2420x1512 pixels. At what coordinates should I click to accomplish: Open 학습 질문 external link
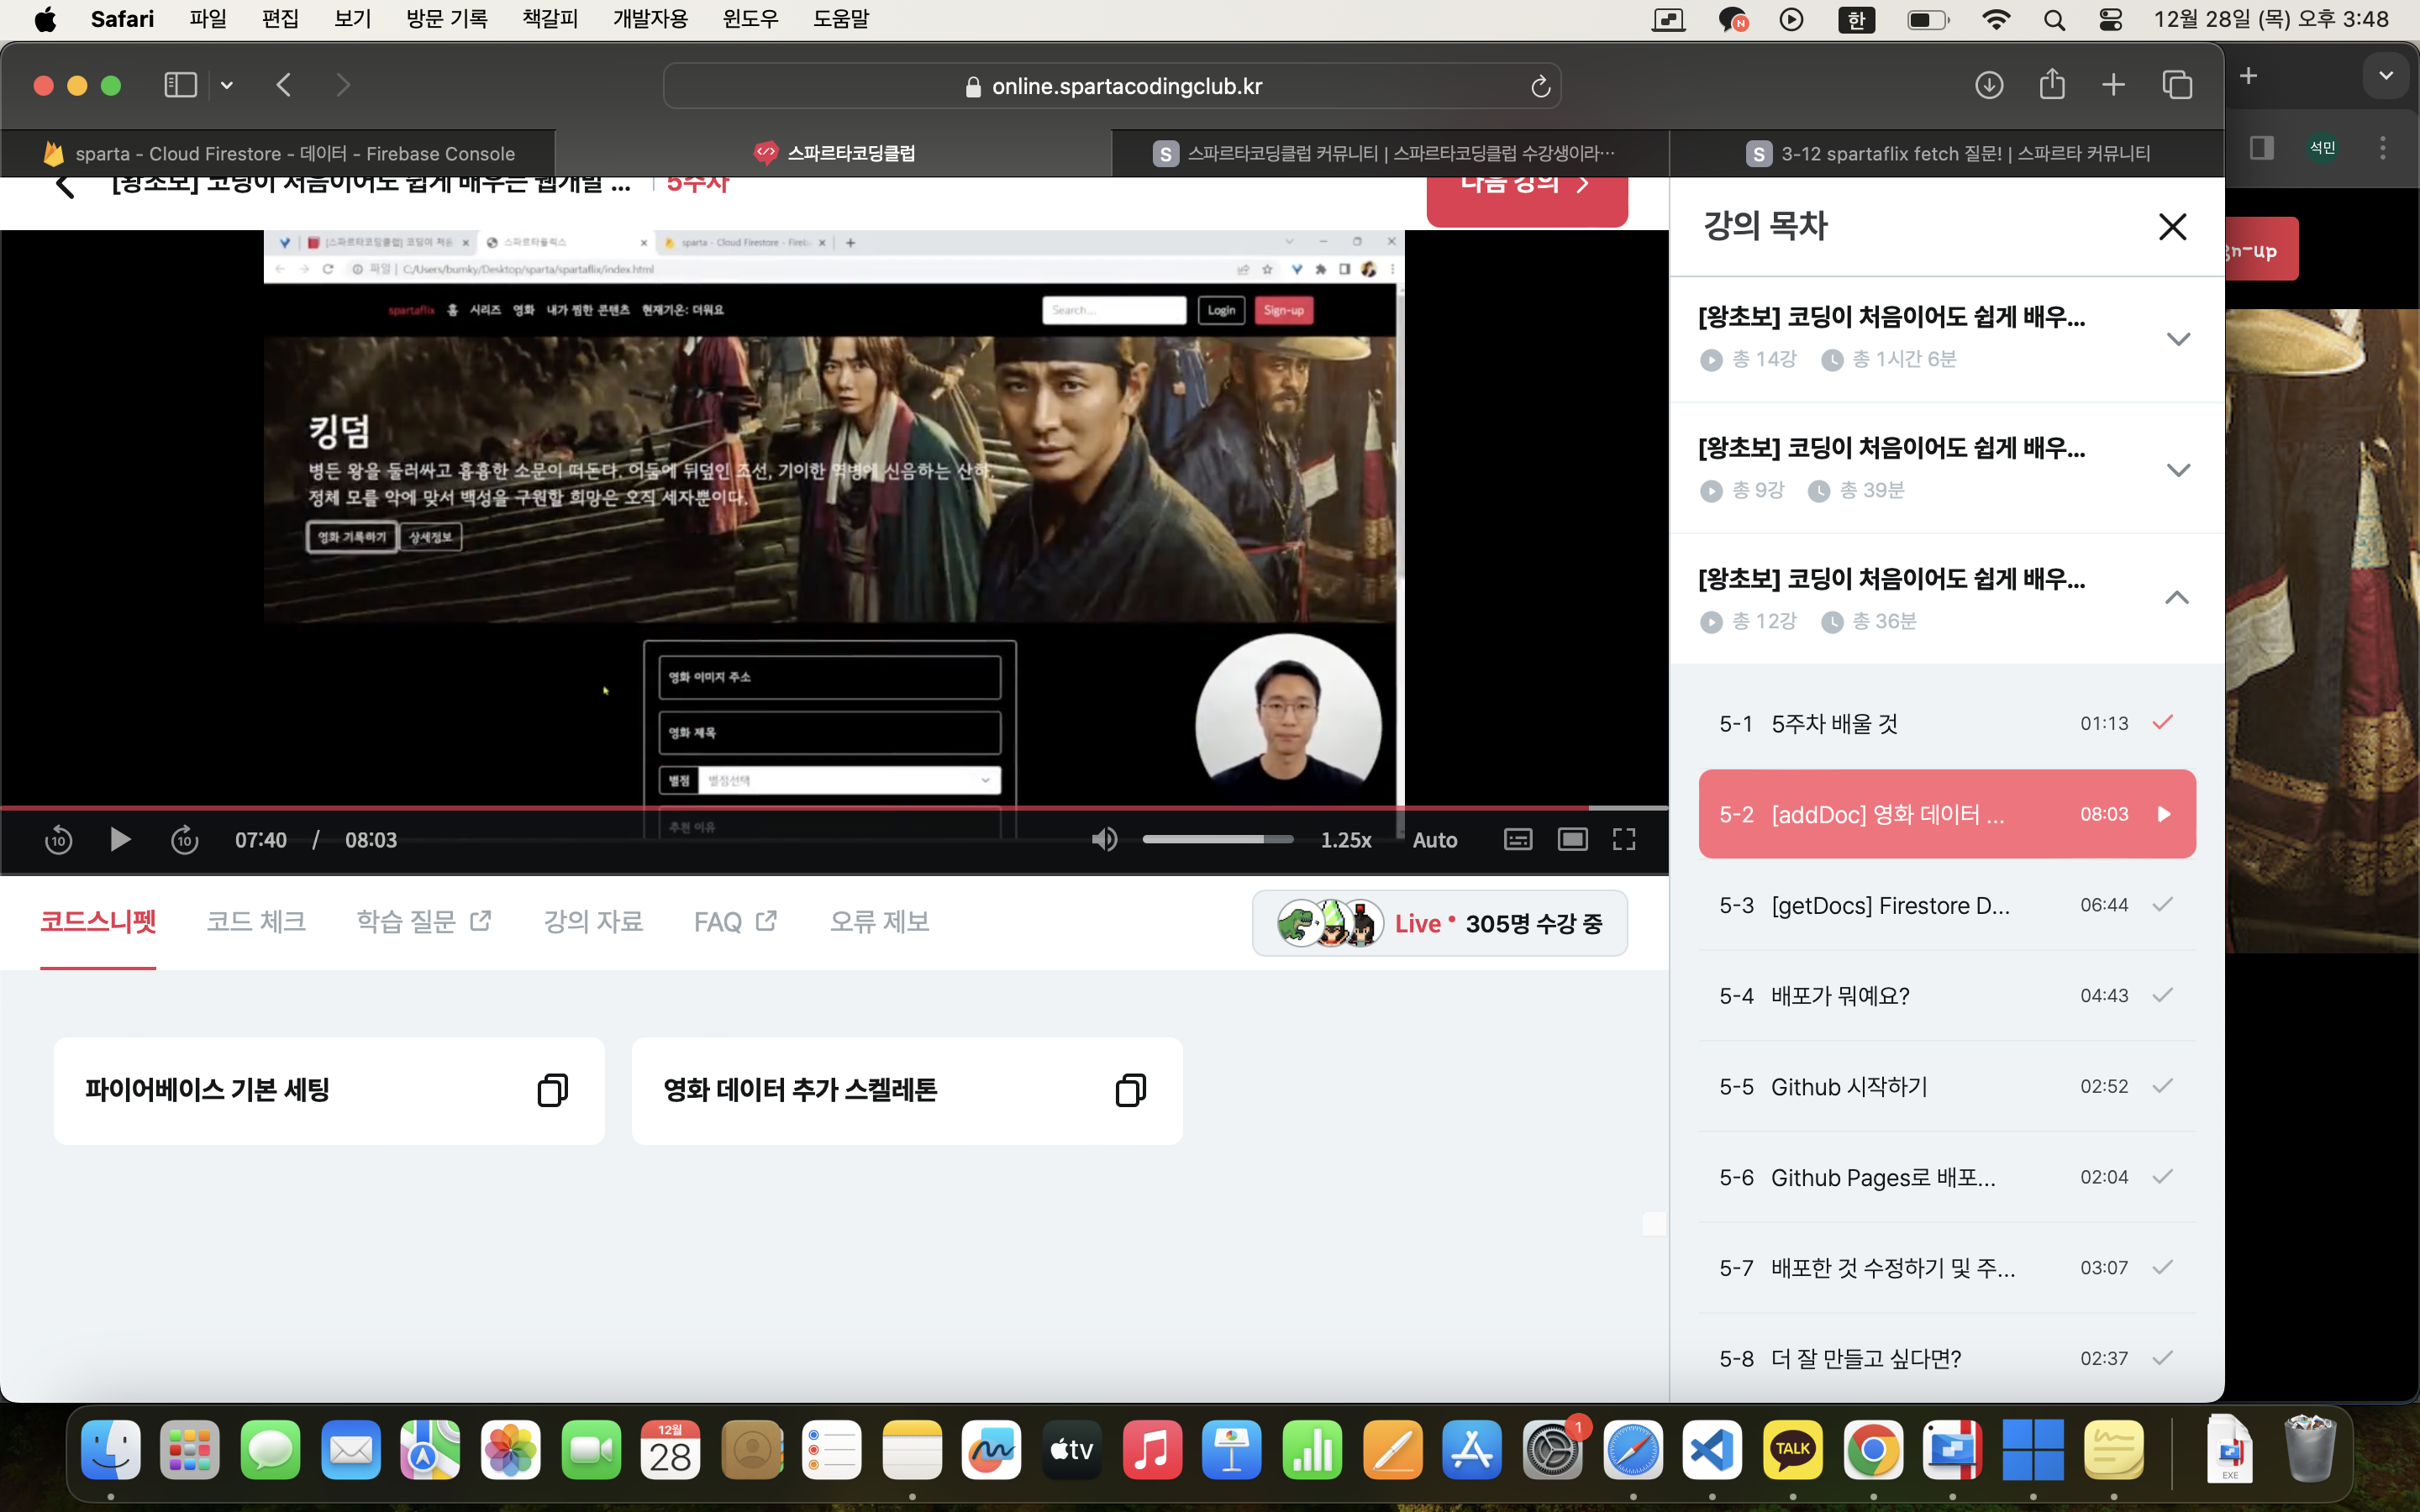pyautogui.click(x=424, y=922)
